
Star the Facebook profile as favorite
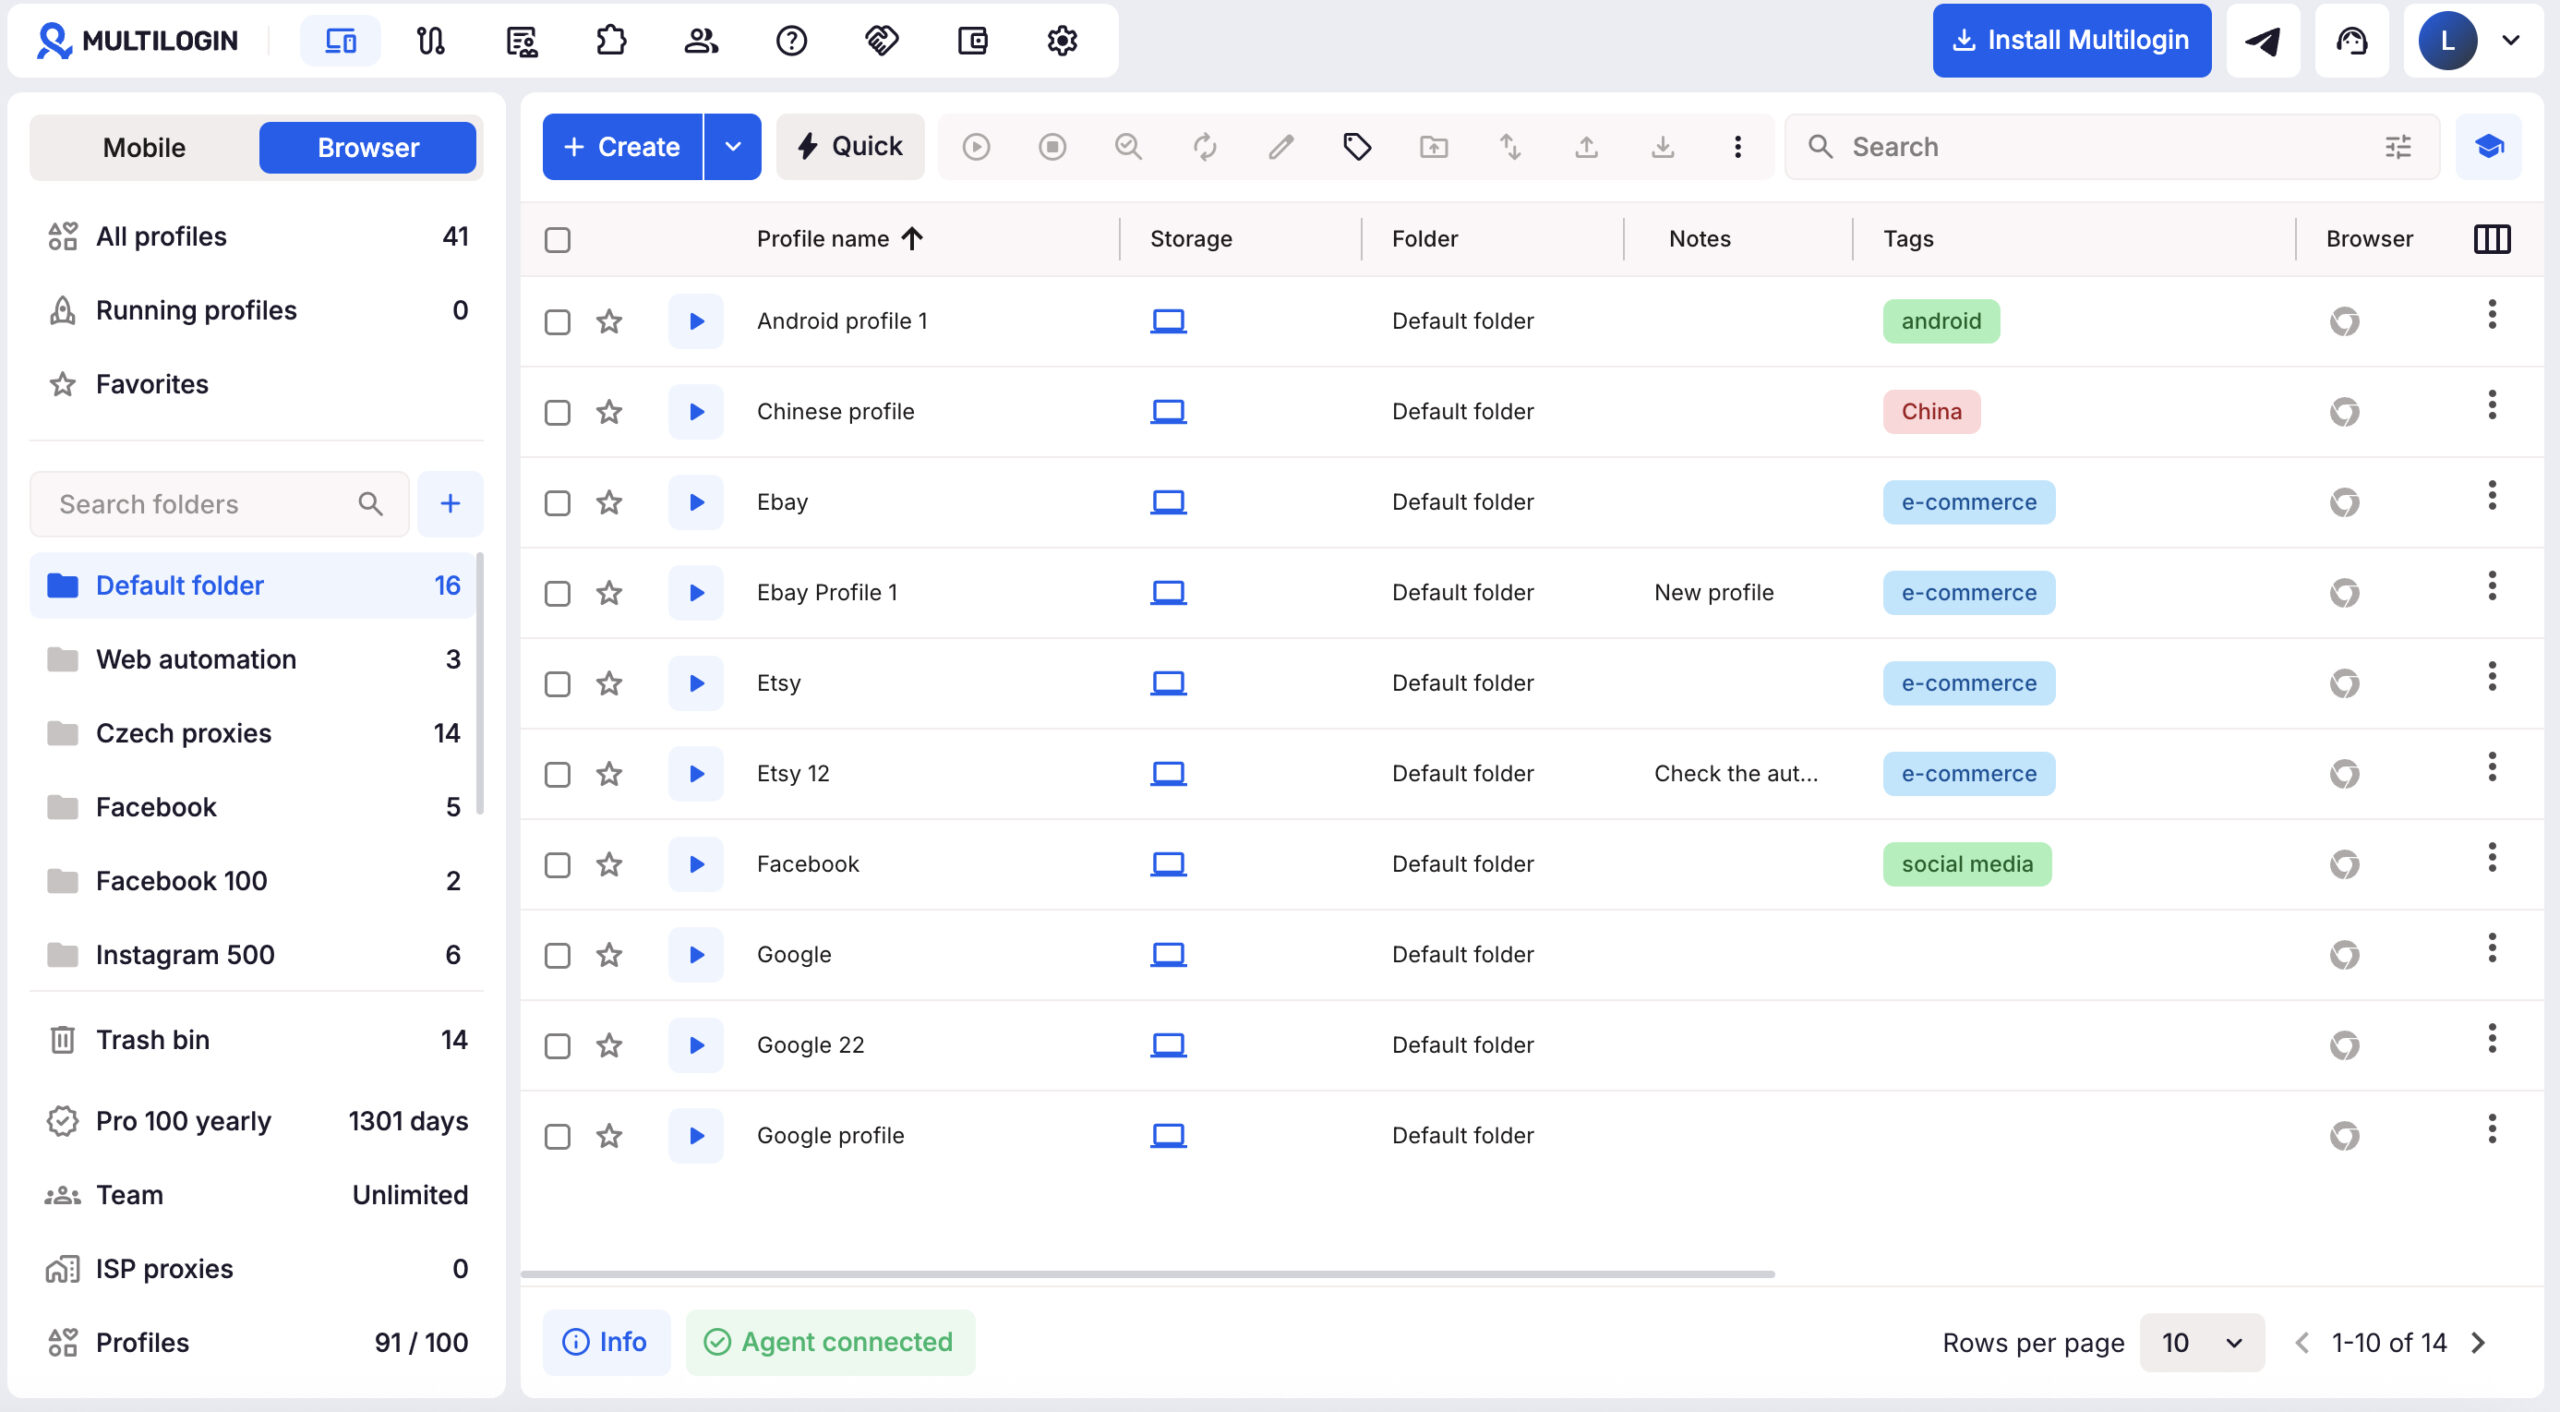pyautogui.click(x=609, y=864)
